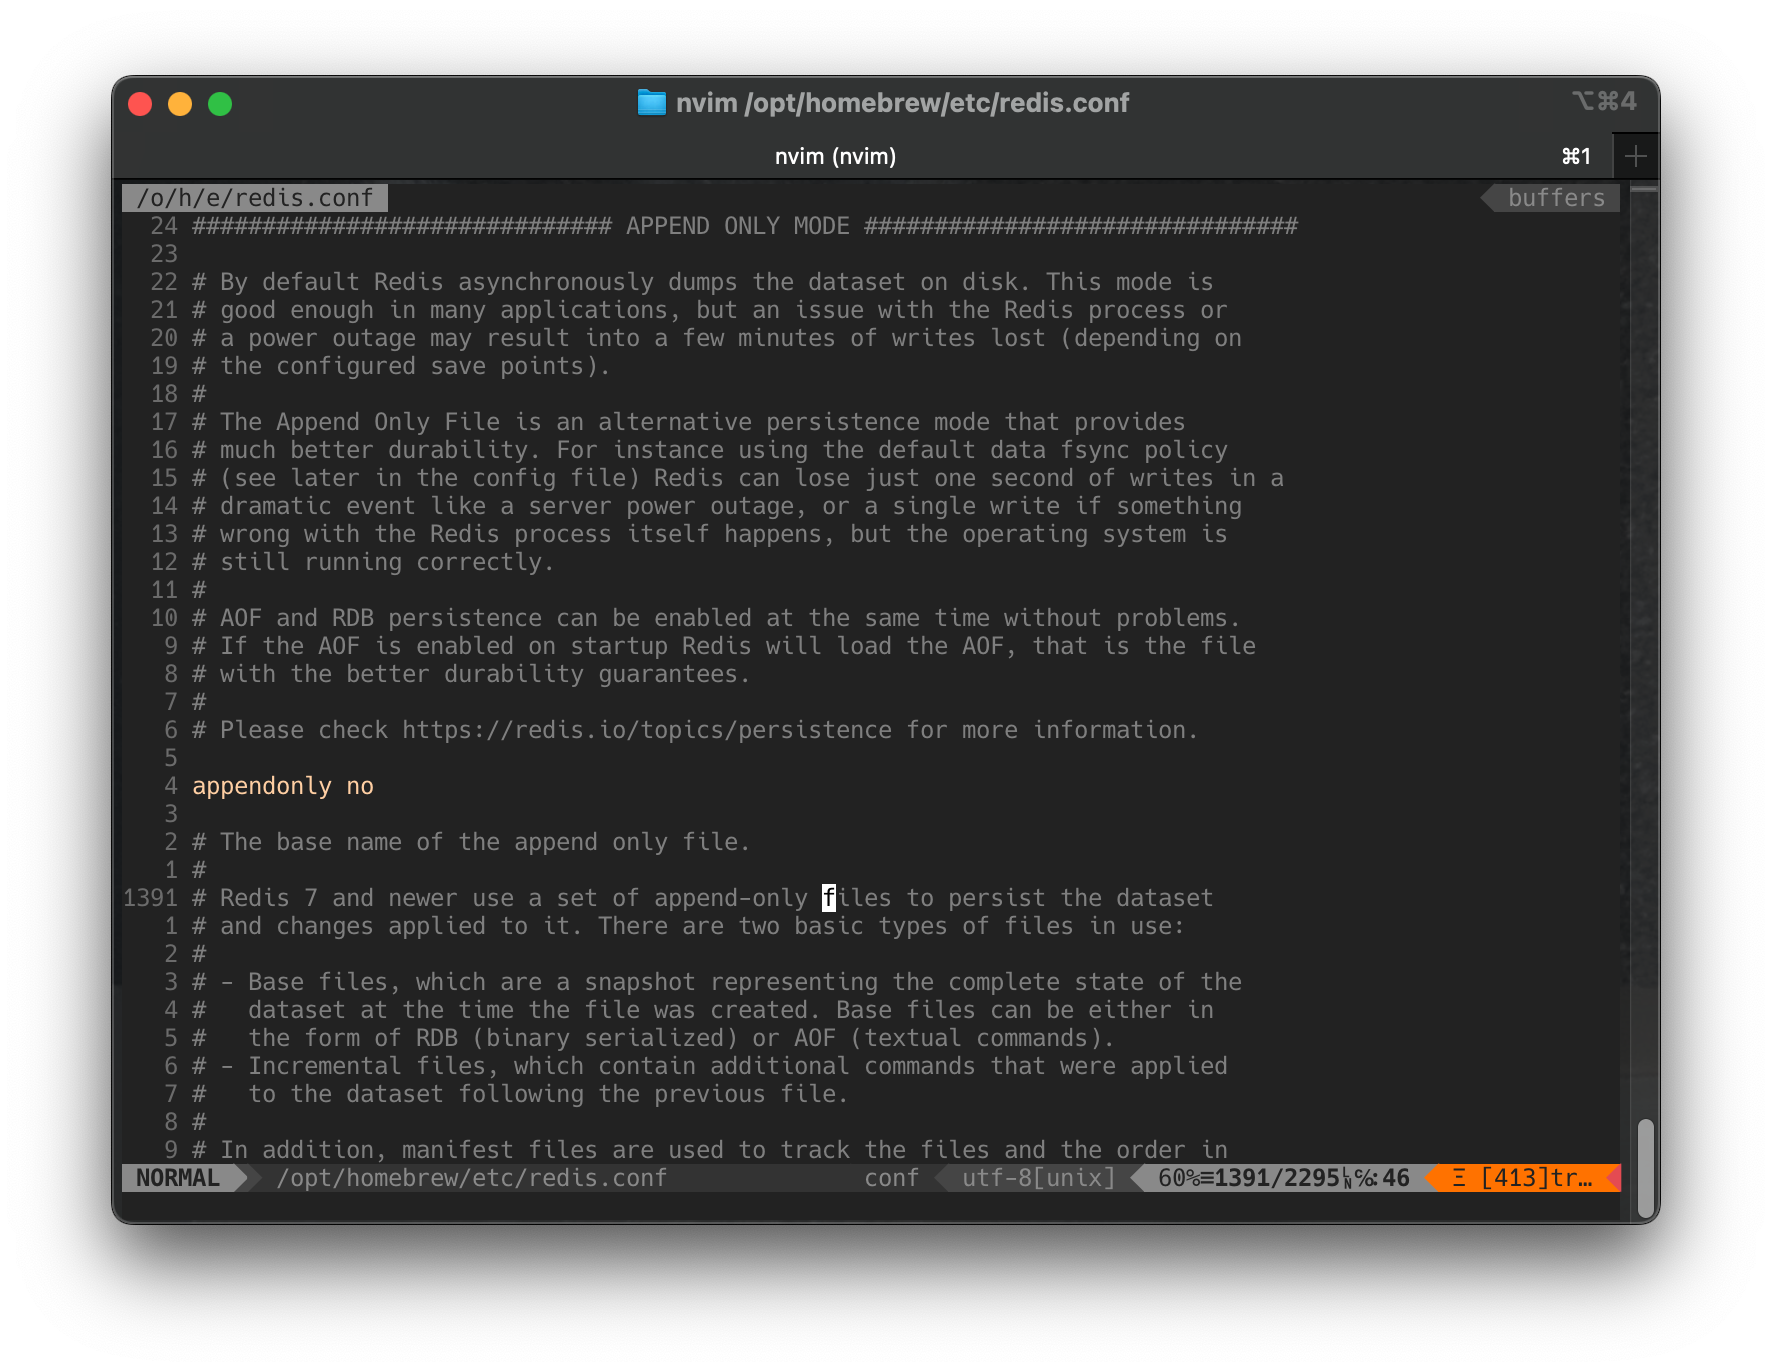1772x1372 pixels.
Task: Select the nvim (nvim) terminal tab
Action: pos(835,156)
